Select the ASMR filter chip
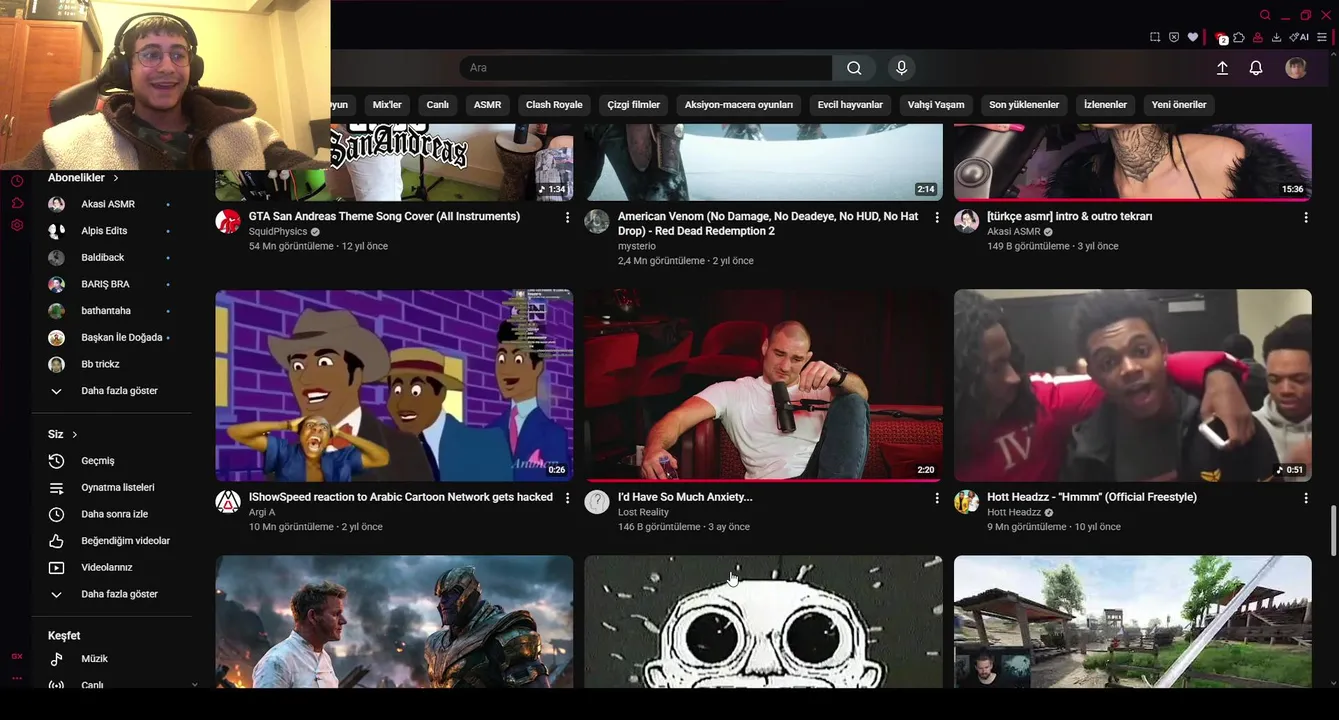Image resolution: width=1339 pixels, height=720 pixels. click(x=487, y=105)
